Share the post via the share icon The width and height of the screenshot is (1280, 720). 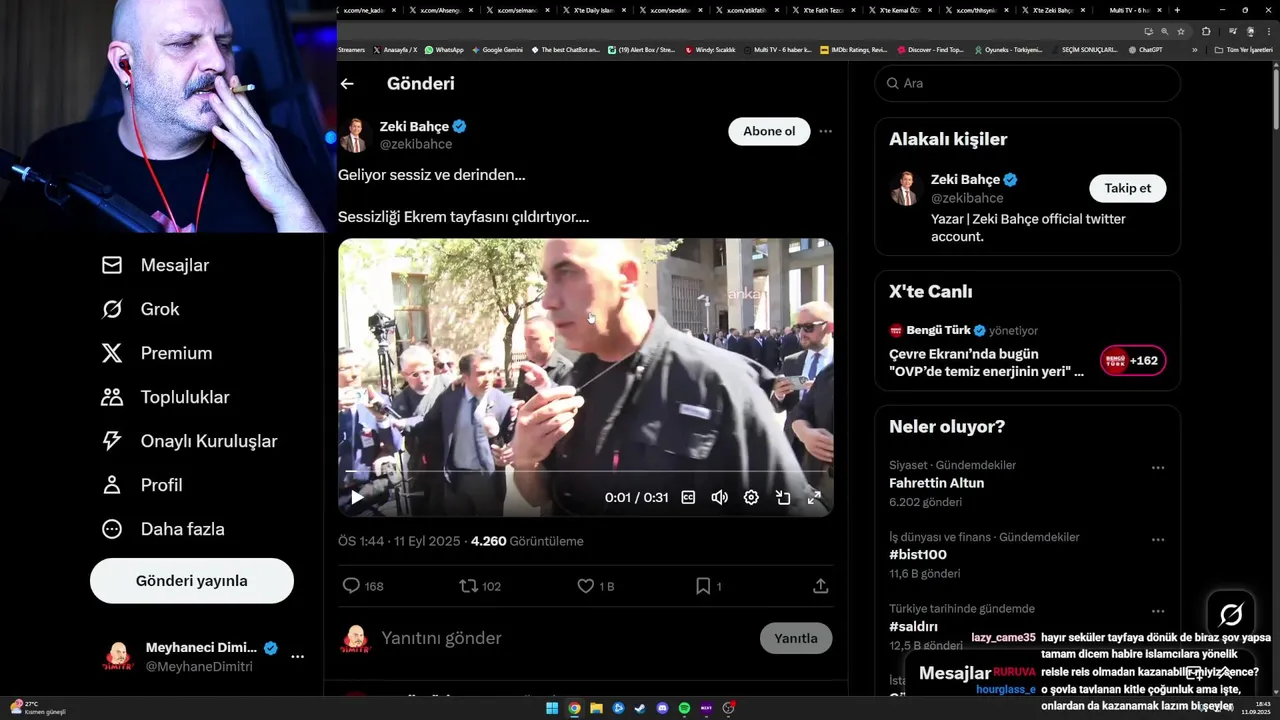820,586
